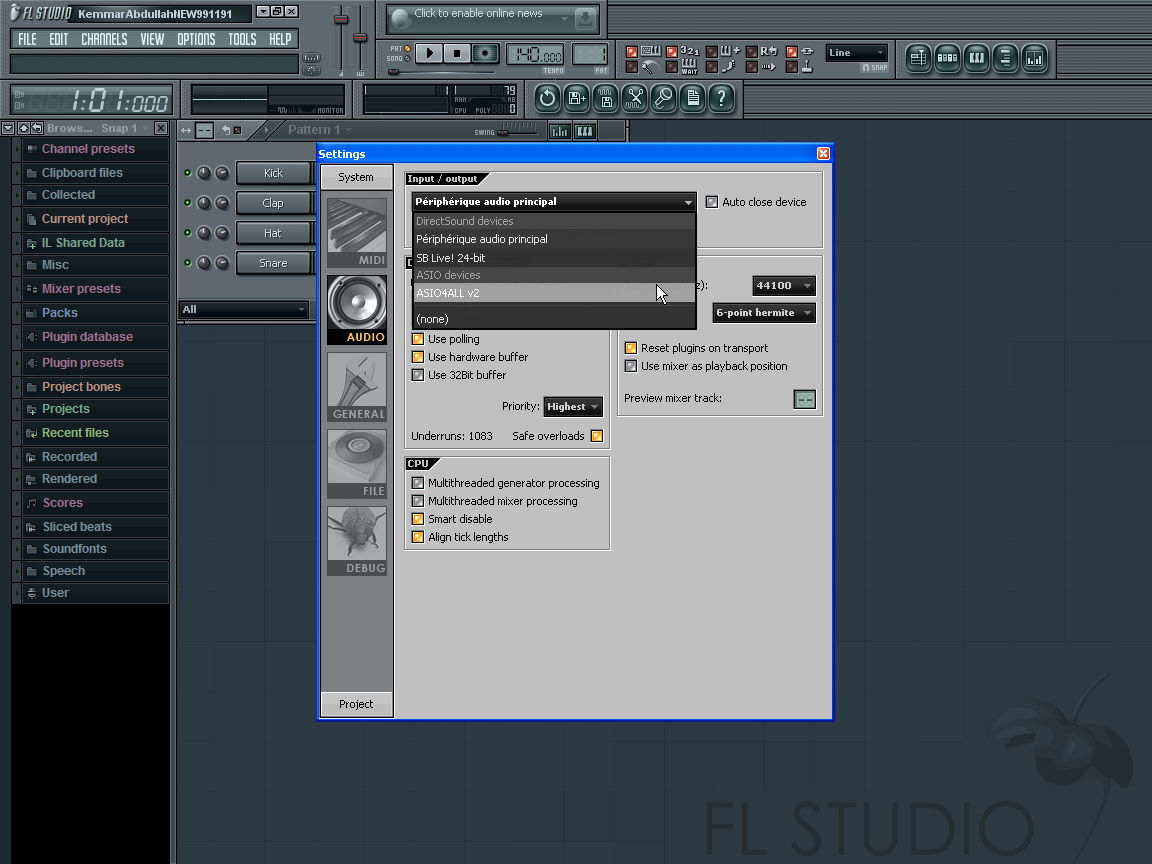Open the All channel filter dropdown
The image size is (1152, 864).
243,309
